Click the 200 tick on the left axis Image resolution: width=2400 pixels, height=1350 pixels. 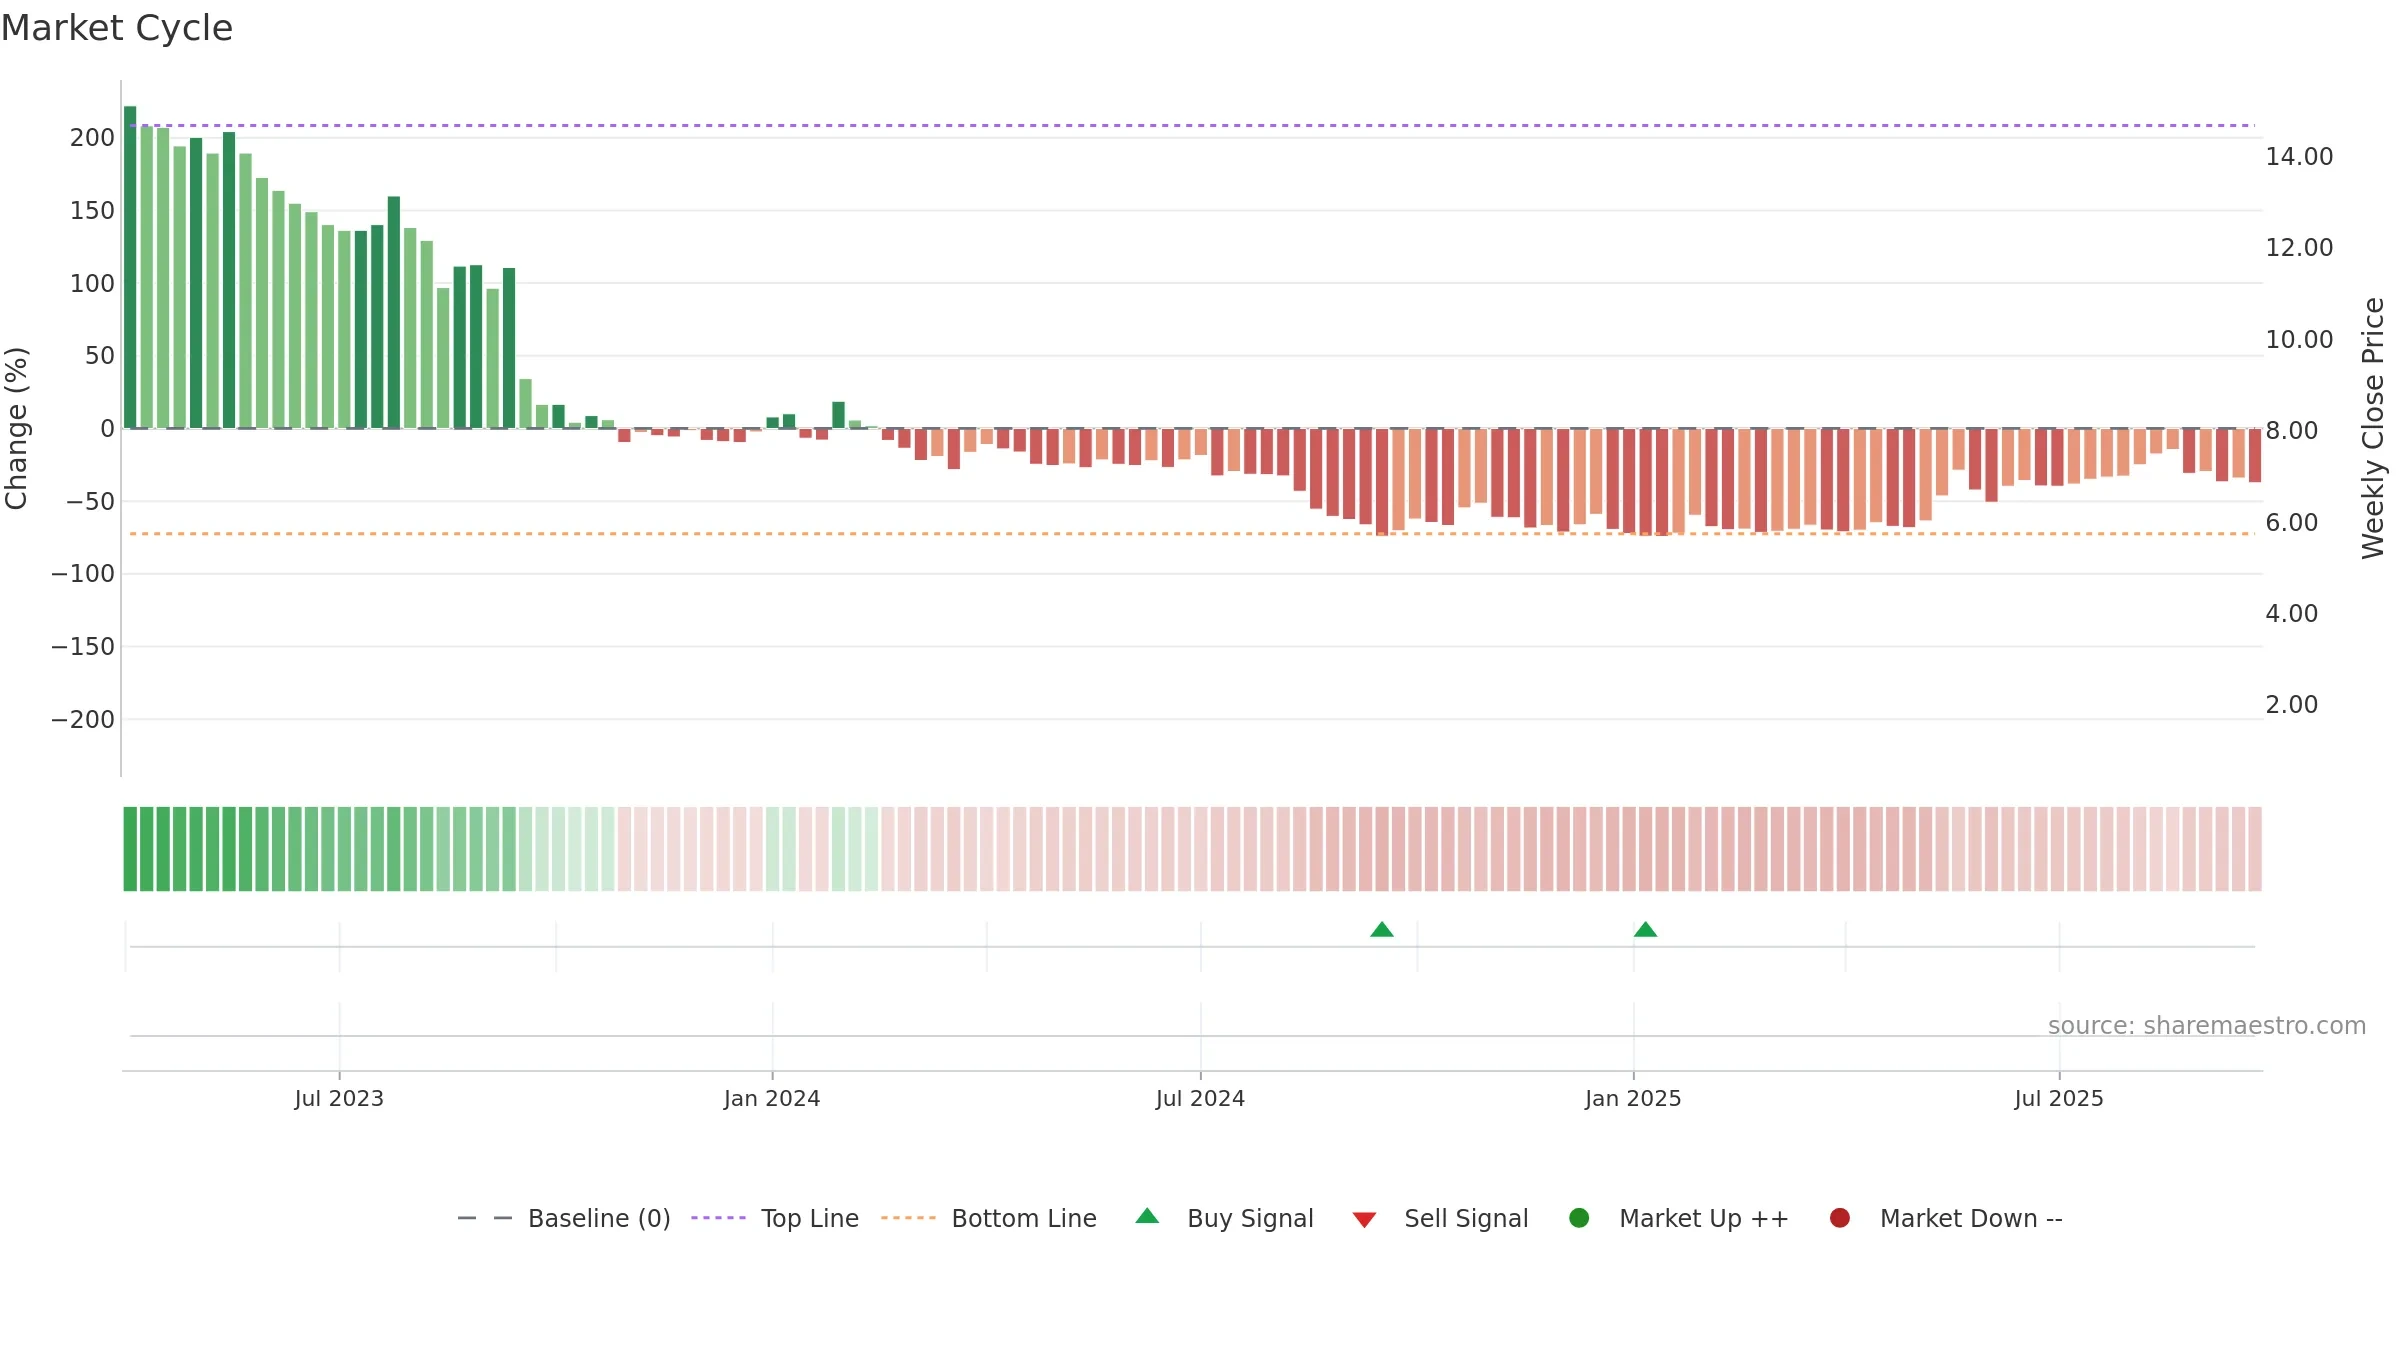(92, 138)
